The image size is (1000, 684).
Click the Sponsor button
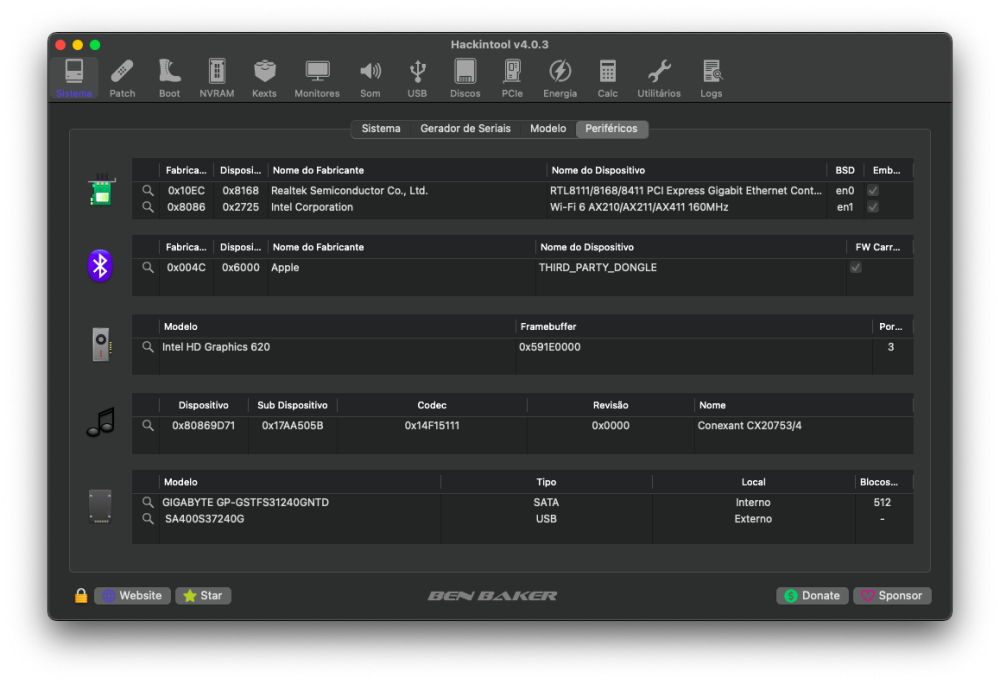click(x=892, y=595)
